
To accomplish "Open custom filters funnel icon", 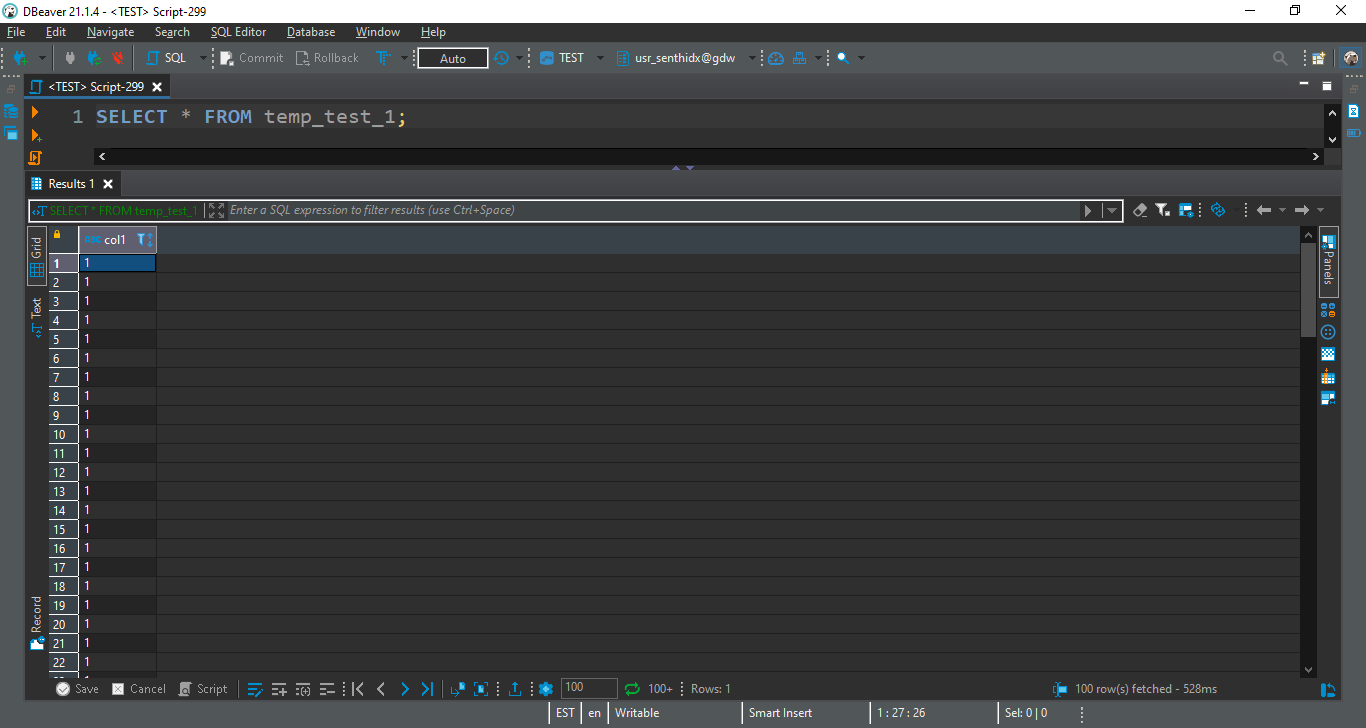I will [x=1163, y=210].
